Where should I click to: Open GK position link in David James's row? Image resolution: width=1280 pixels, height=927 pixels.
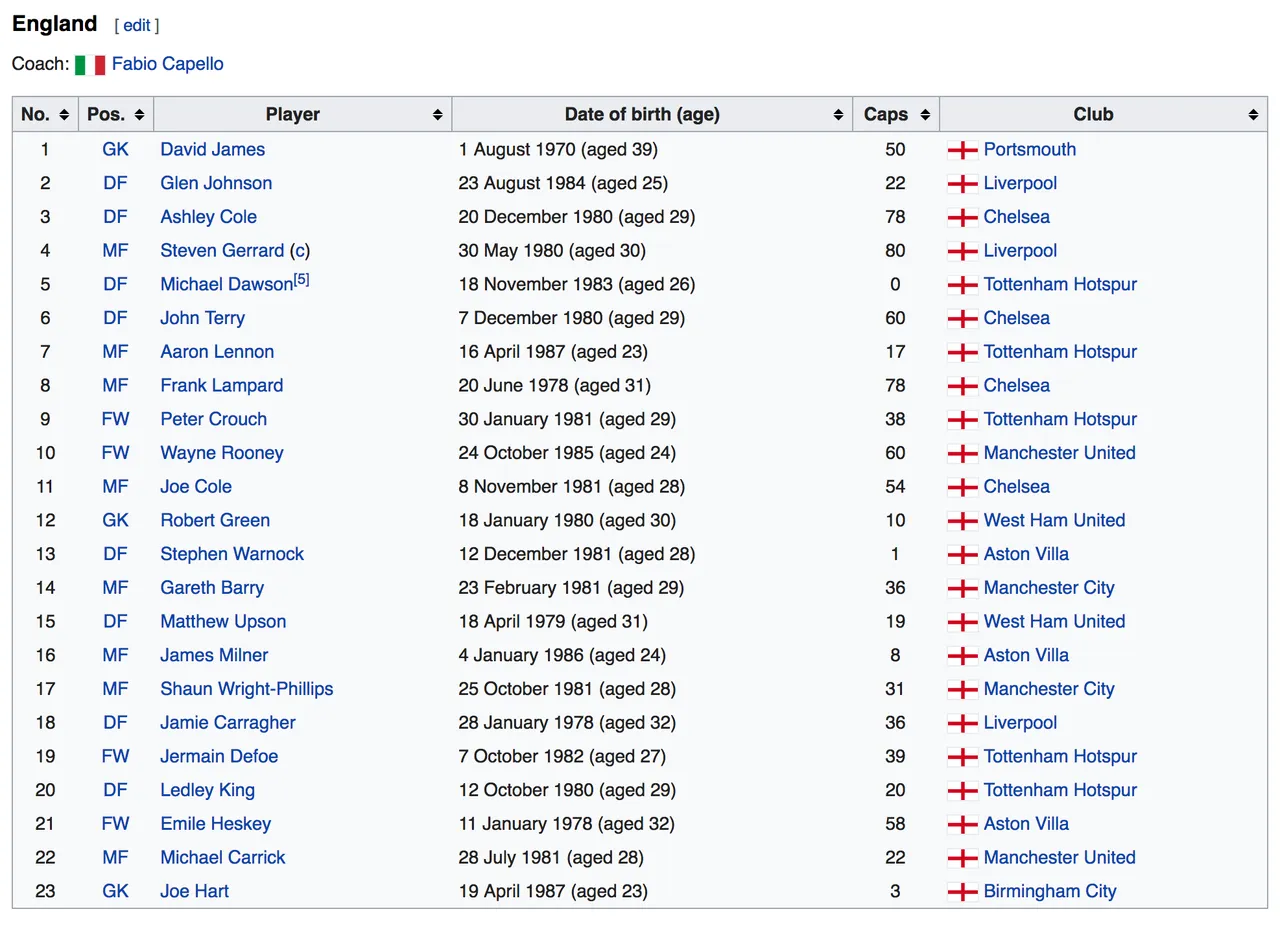click(x=116, y=149)
